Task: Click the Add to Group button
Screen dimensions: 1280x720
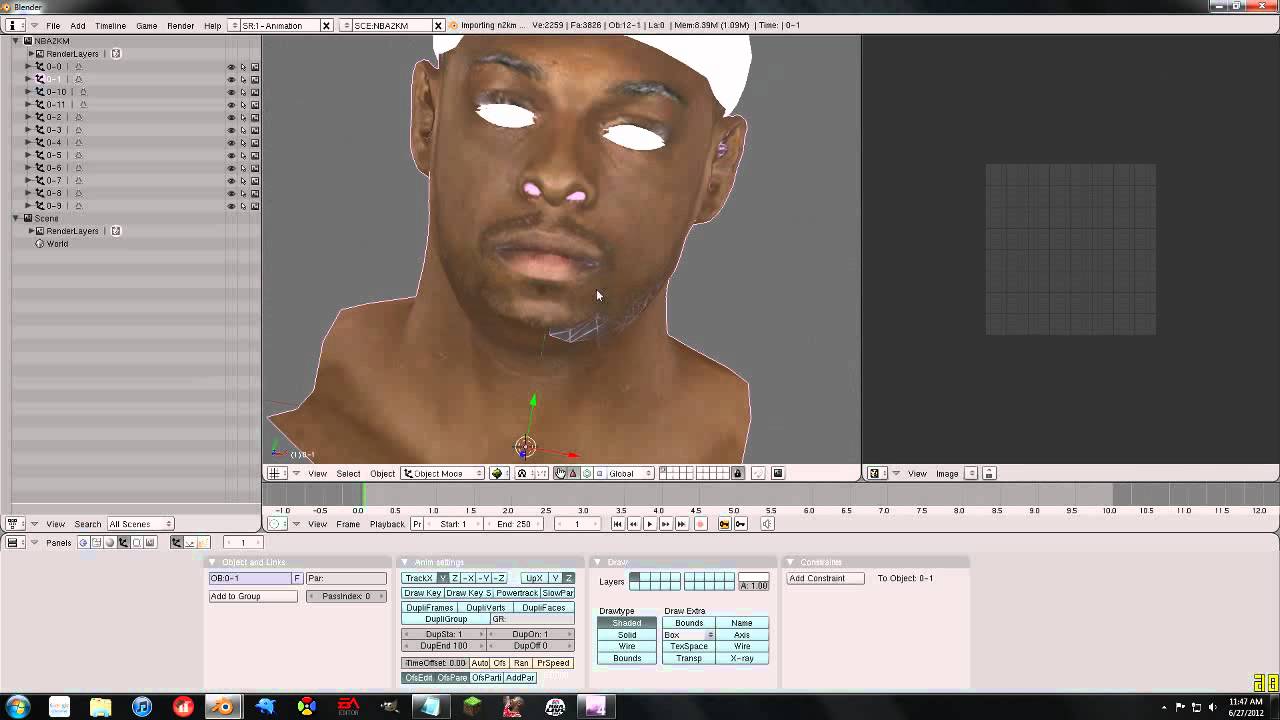Action: [x=253, y=596]
